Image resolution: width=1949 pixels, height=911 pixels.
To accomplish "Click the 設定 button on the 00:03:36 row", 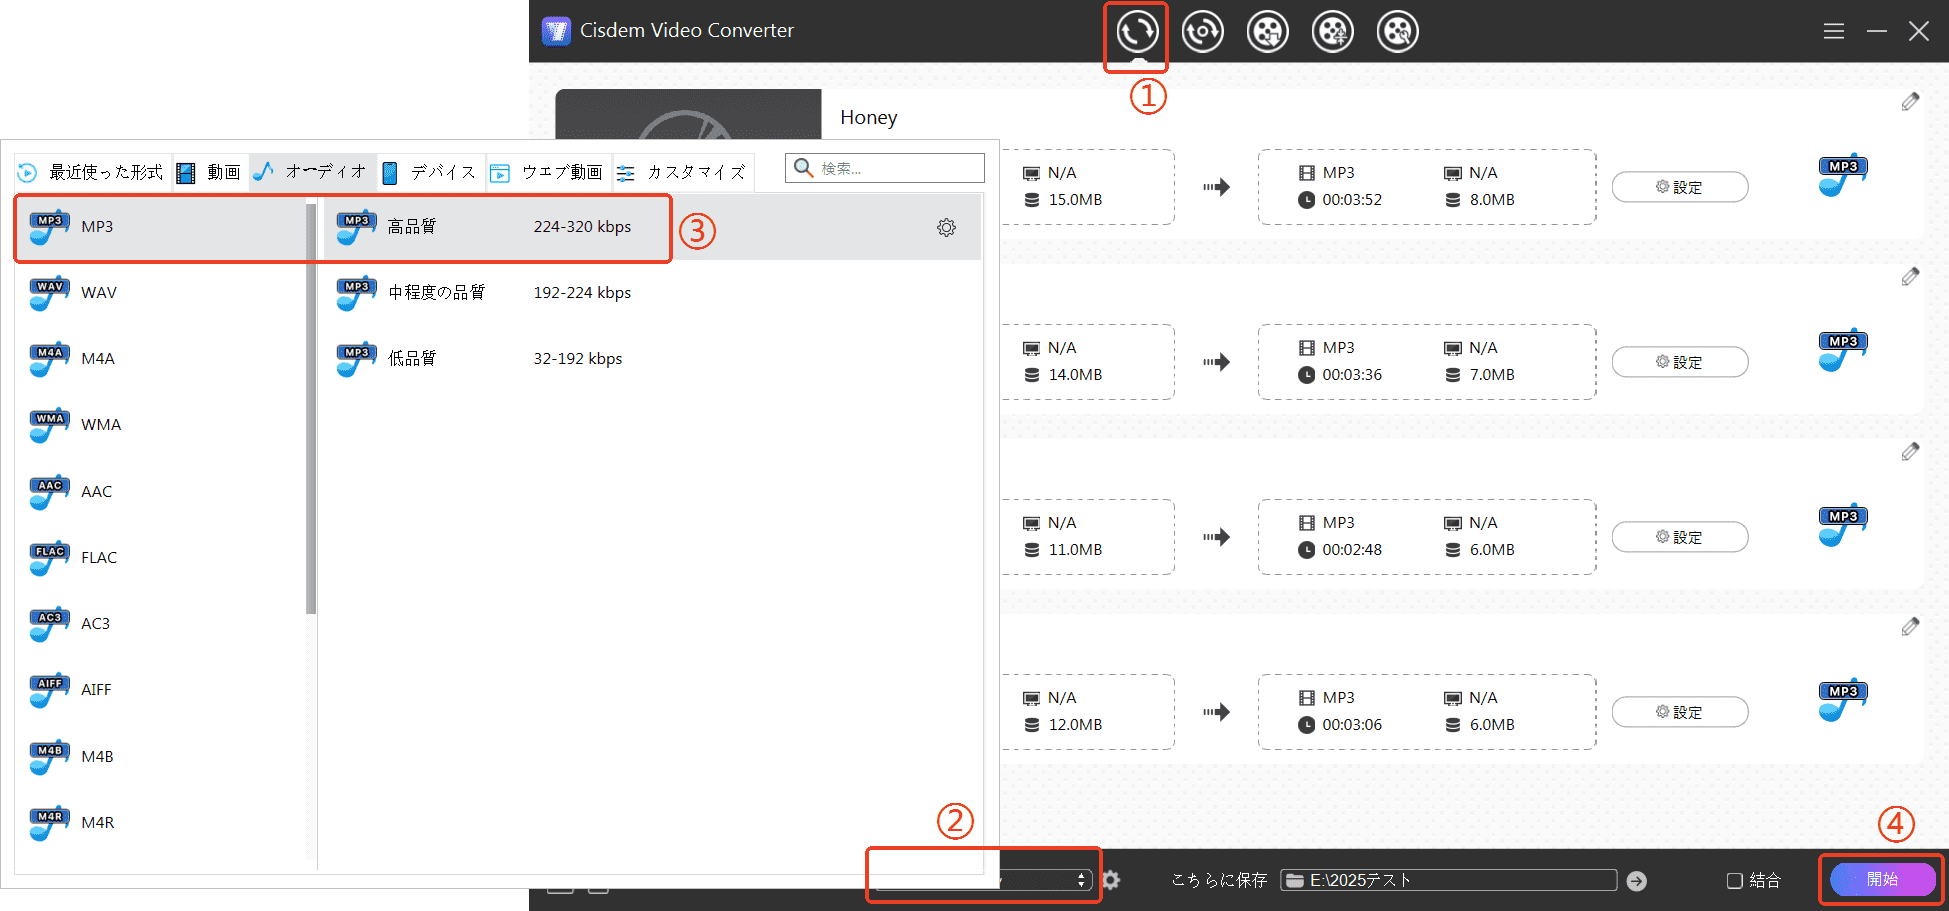I will pos(1680,362).
